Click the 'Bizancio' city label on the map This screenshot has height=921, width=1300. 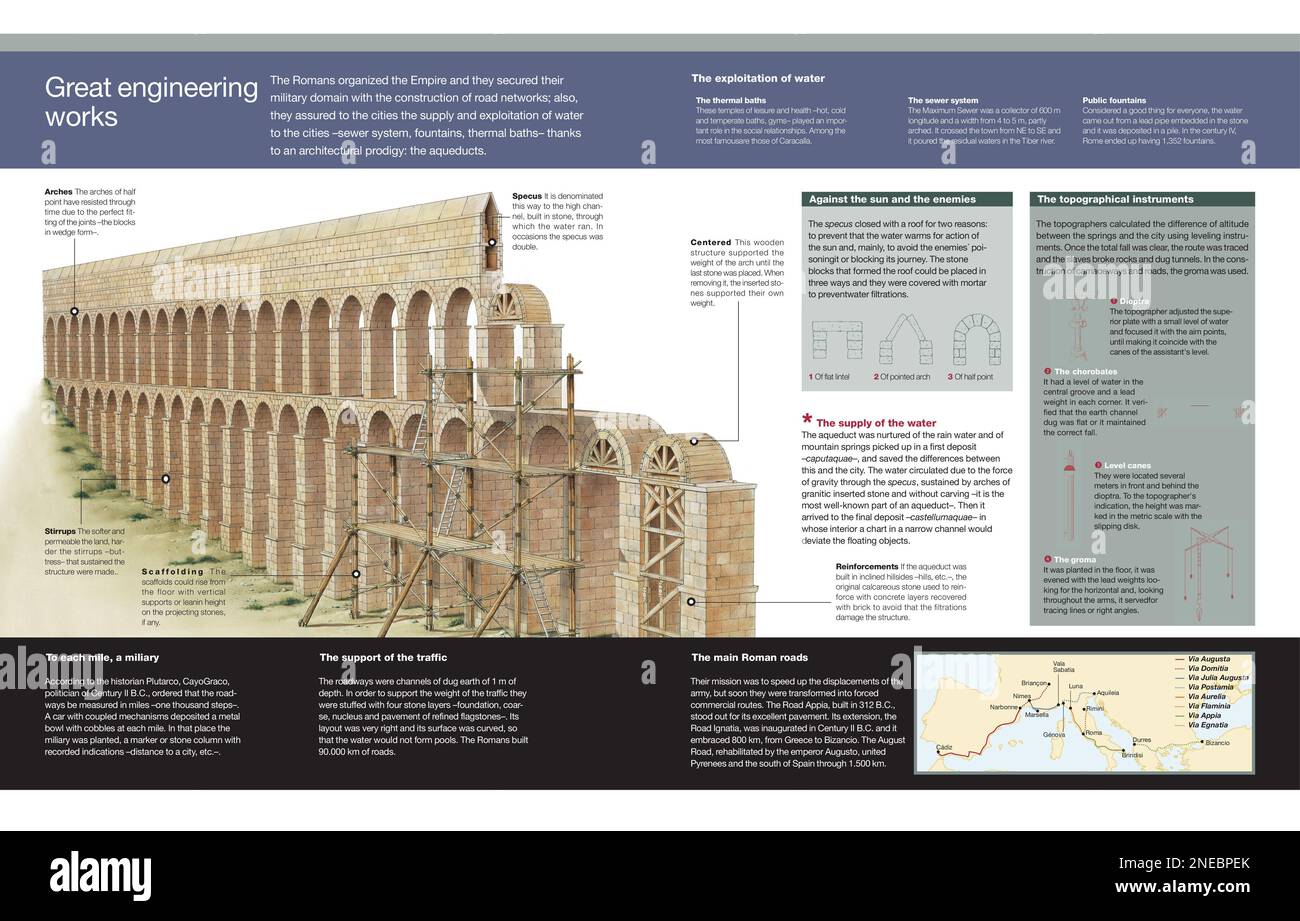1218,743
